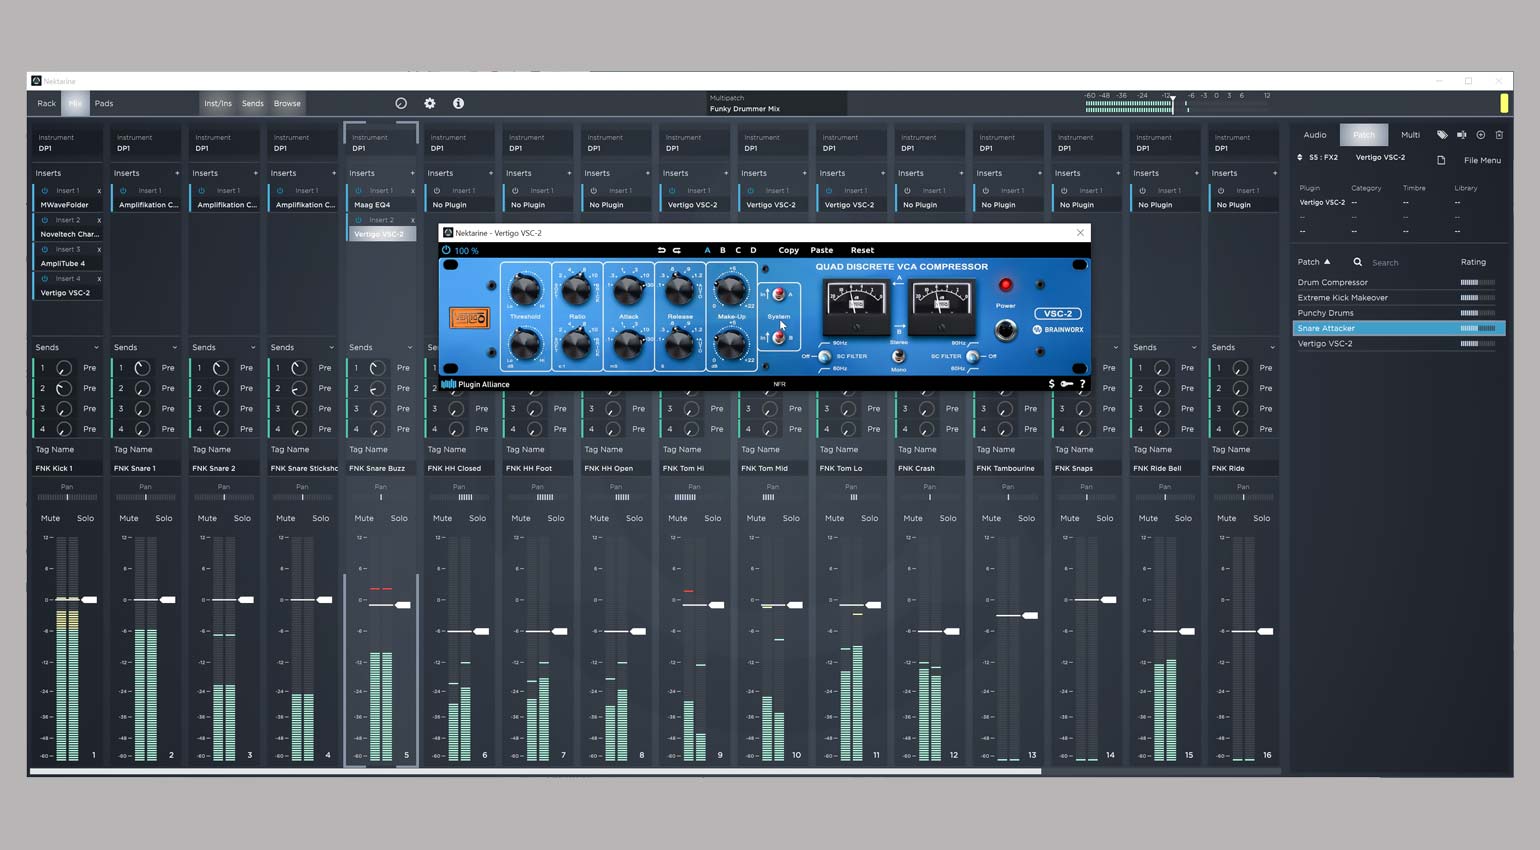
Task: Collapse the Sends section on channel 3
Action: click(x=253, y=347)
